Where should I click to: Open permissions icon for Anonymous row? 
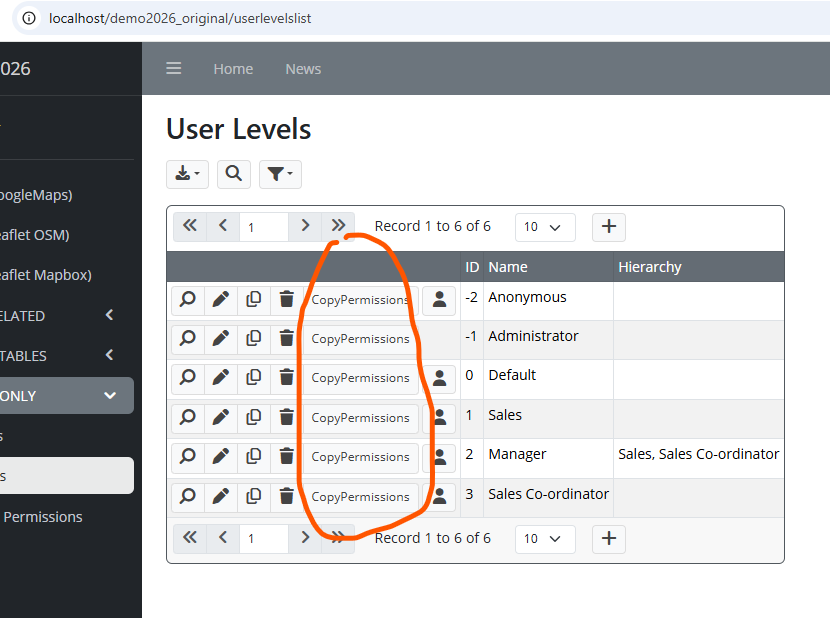click(x=439, y=299)
